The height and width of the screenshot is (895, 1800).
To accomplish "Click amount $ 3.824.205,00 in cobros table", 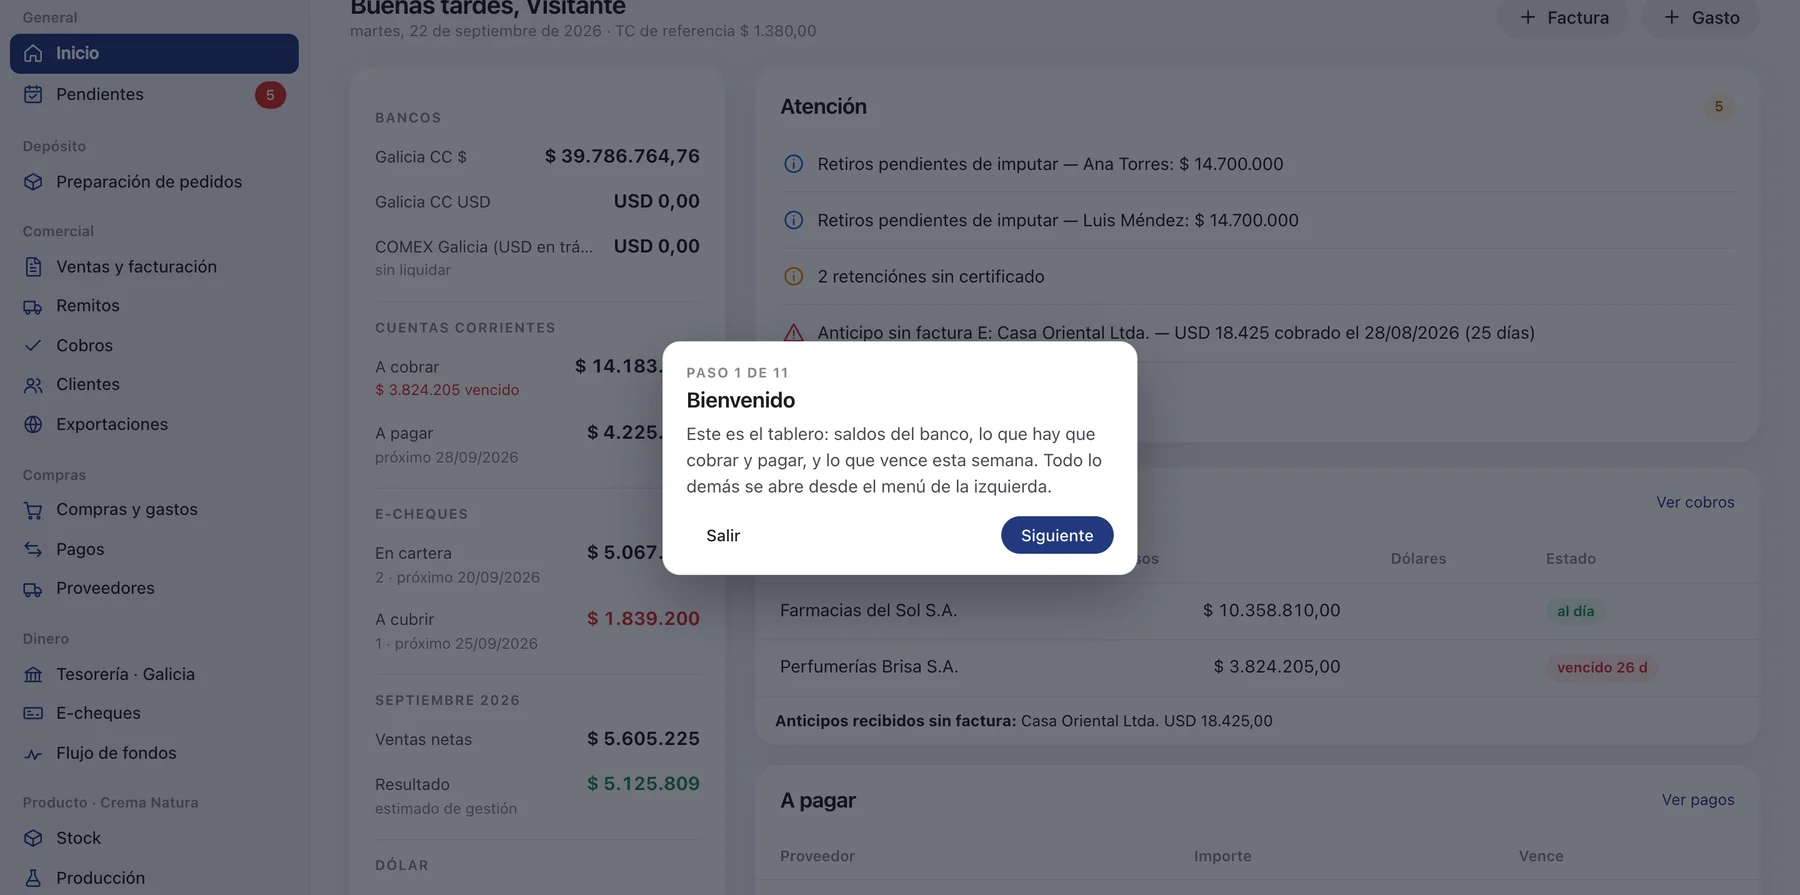I will click(1277, 667).
